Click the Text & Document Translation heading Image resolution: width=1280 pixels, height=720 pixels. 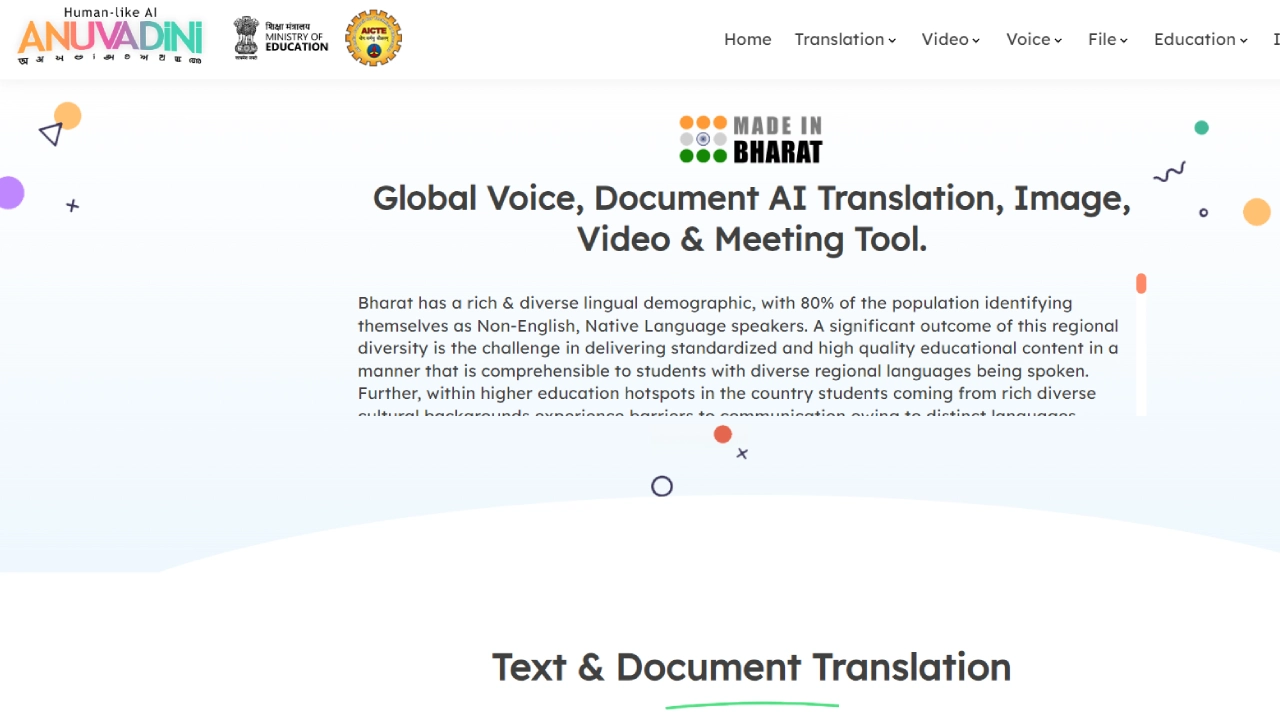click(x=751, y=667)
